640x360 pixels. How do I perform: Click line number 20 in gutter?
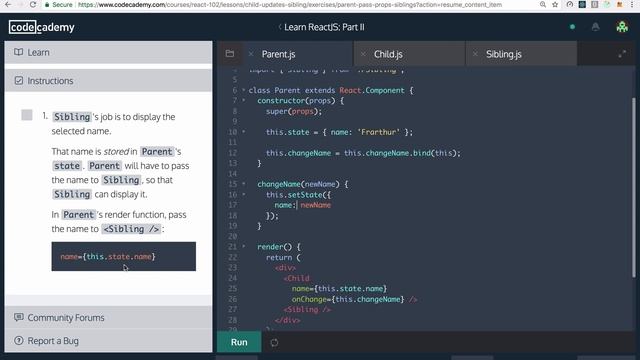(x=232, y=236)
